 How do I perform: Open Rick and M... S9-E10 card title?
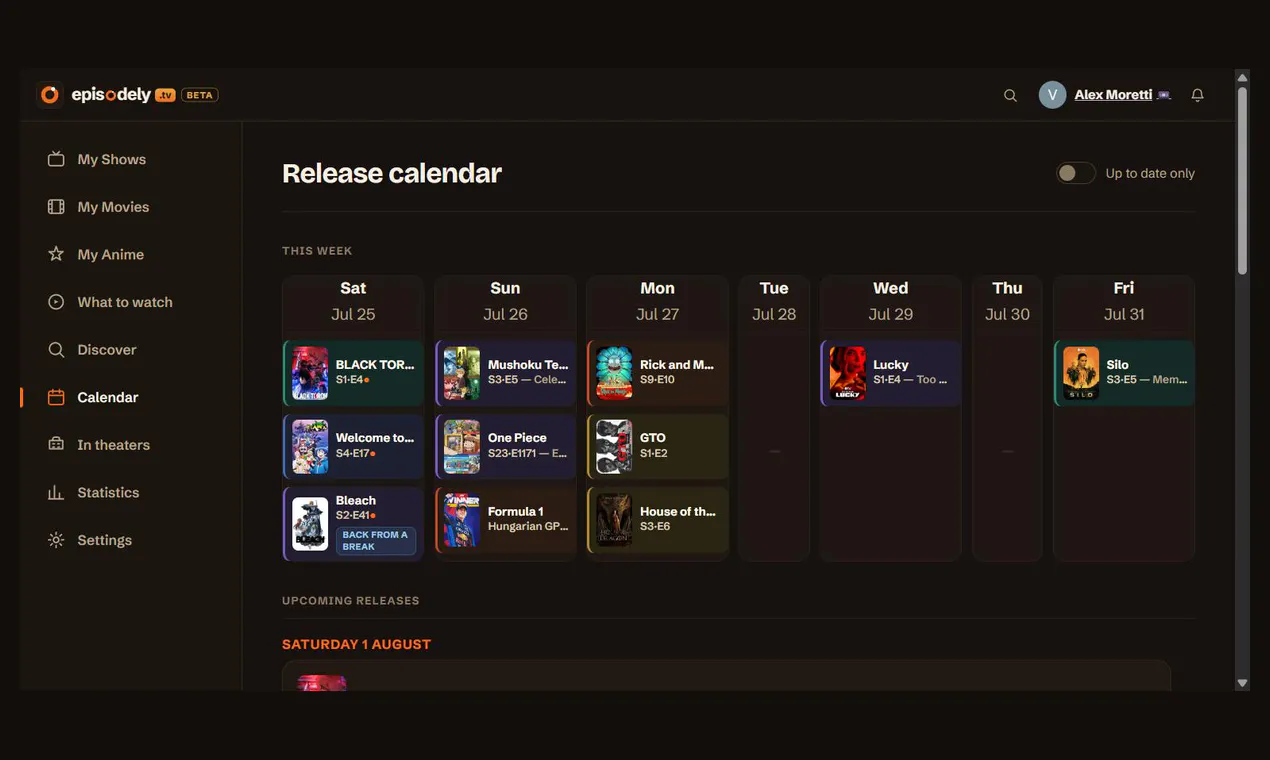point(677,365)
